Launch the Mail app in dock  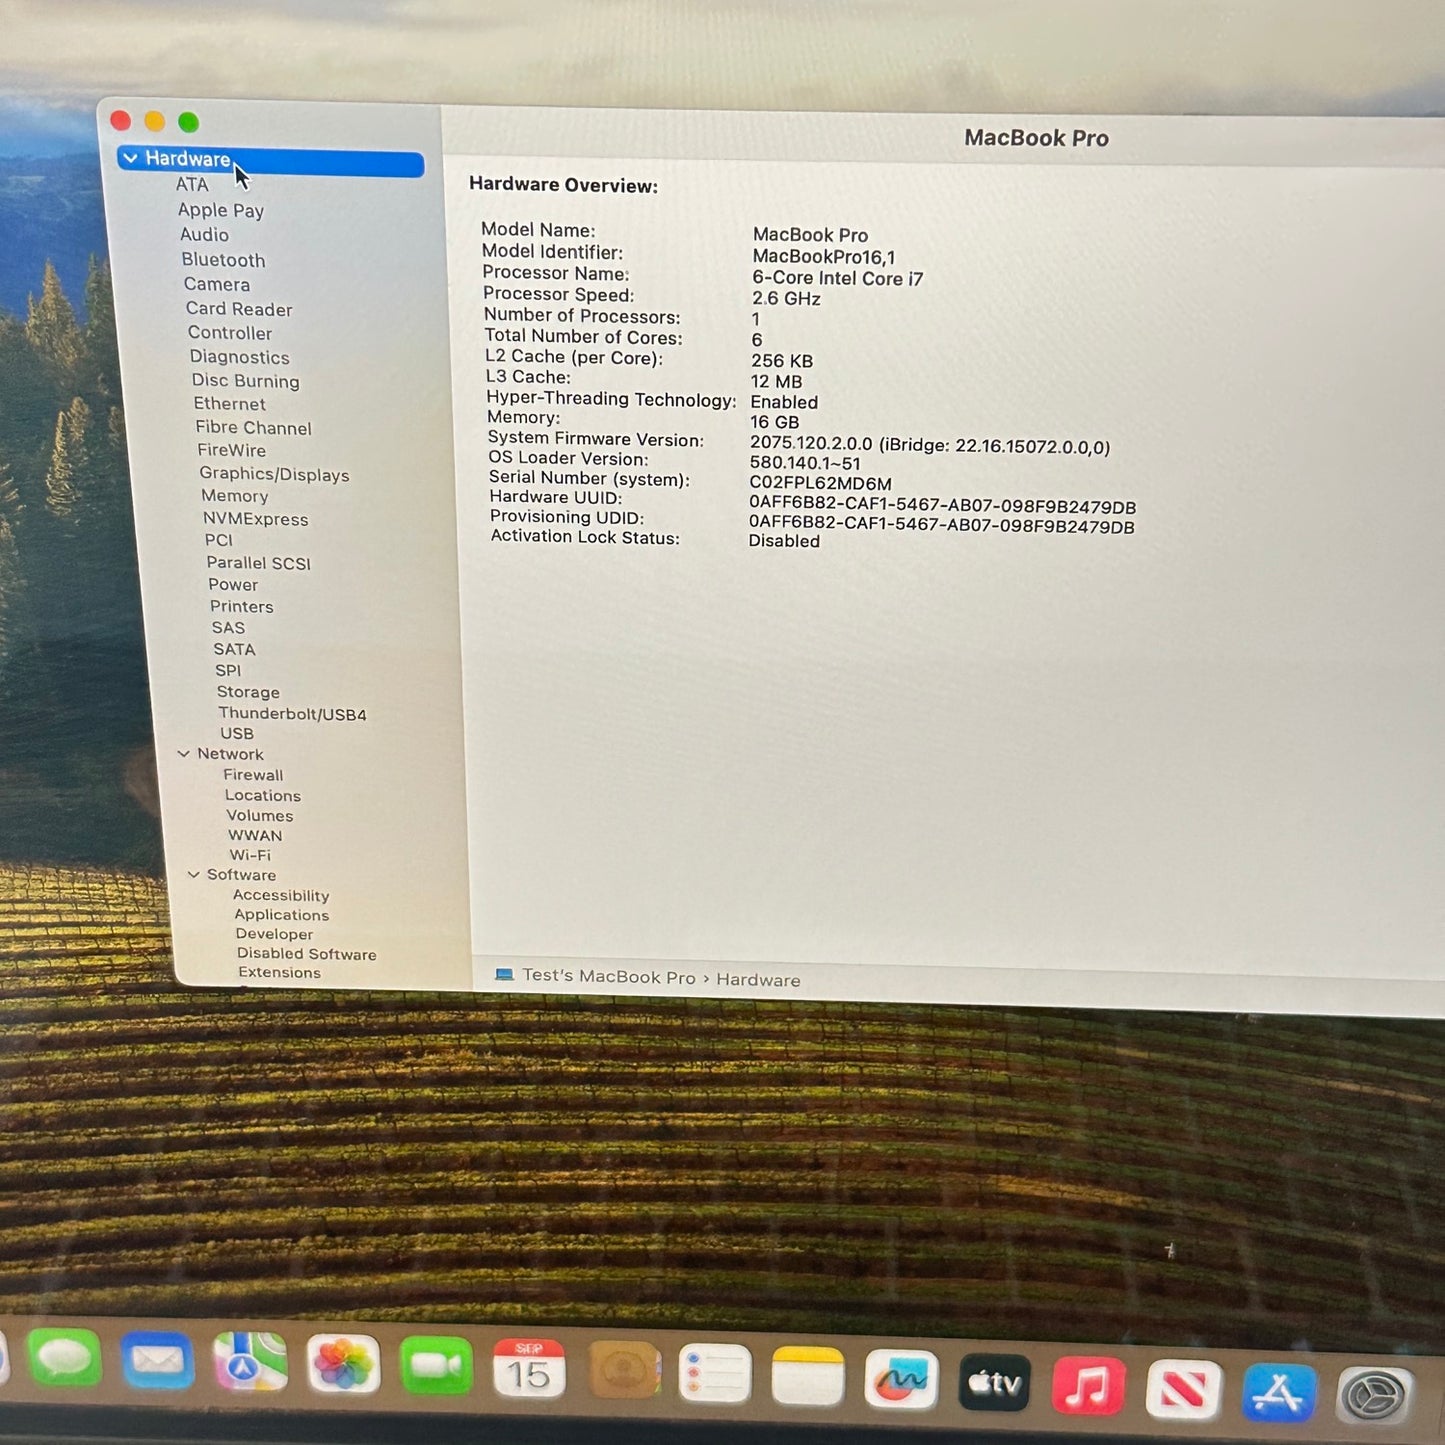[x=157, y=1361]
